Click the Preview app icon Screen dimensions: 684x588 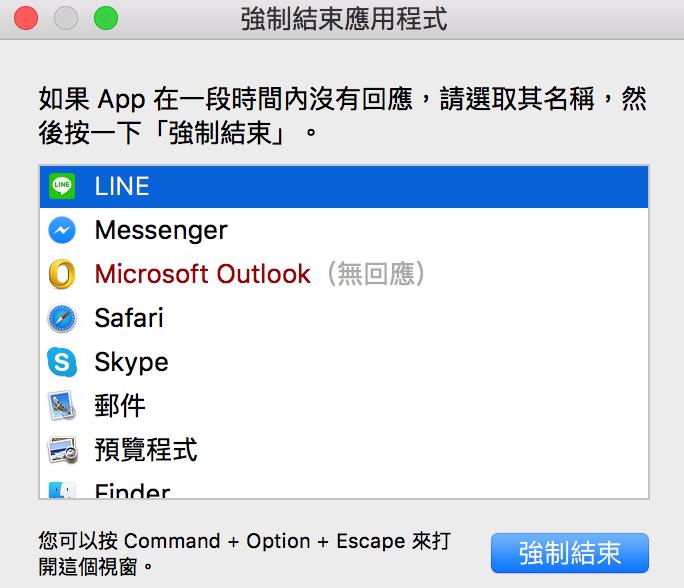pyautogui.click(x=62, y=450)
